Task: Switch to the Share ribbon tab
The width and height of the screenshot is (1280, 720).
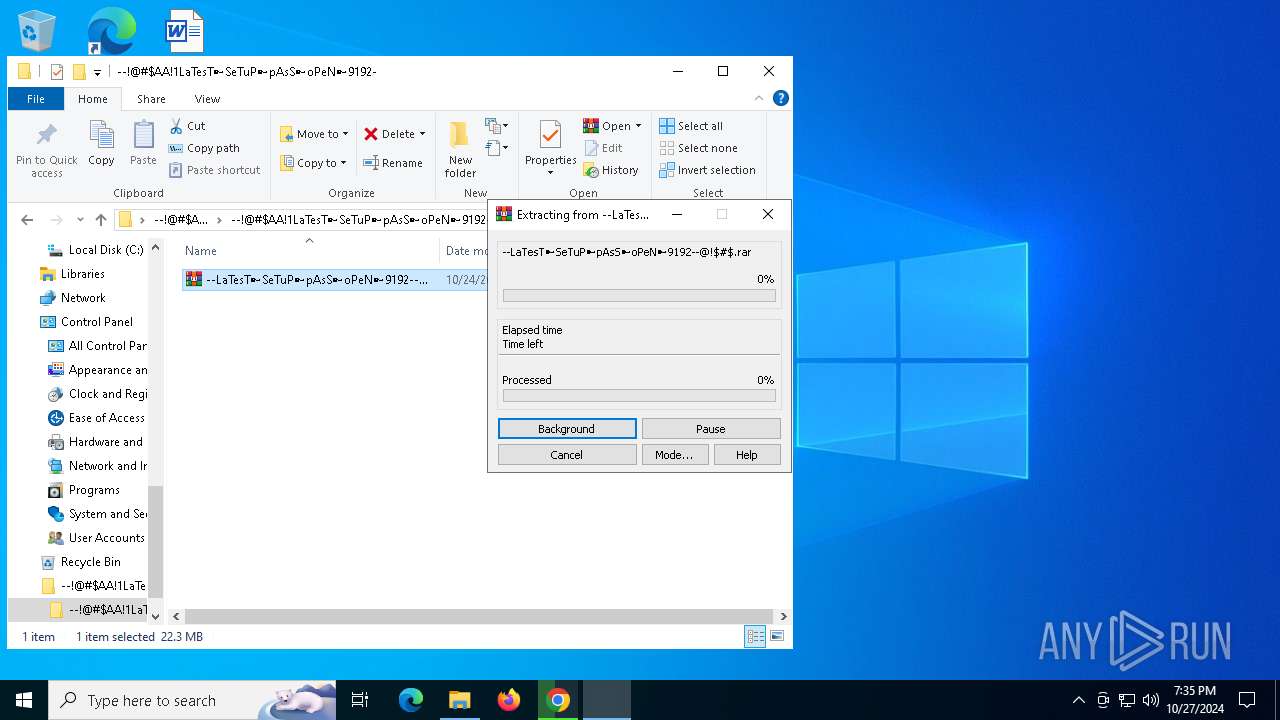Action: (x=151, y=99)
